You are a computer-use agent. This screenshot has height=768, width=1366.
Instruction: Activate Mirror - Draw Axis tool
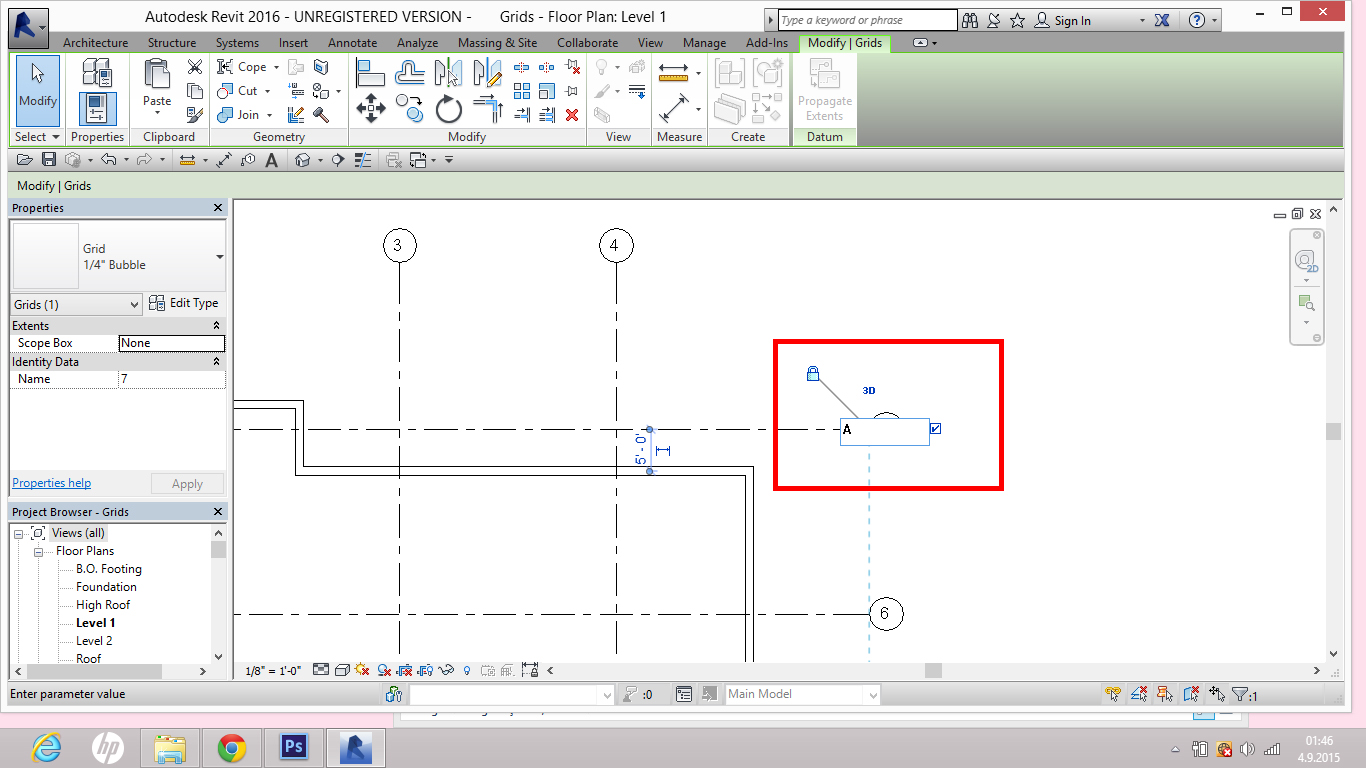(x=487, y=72)
